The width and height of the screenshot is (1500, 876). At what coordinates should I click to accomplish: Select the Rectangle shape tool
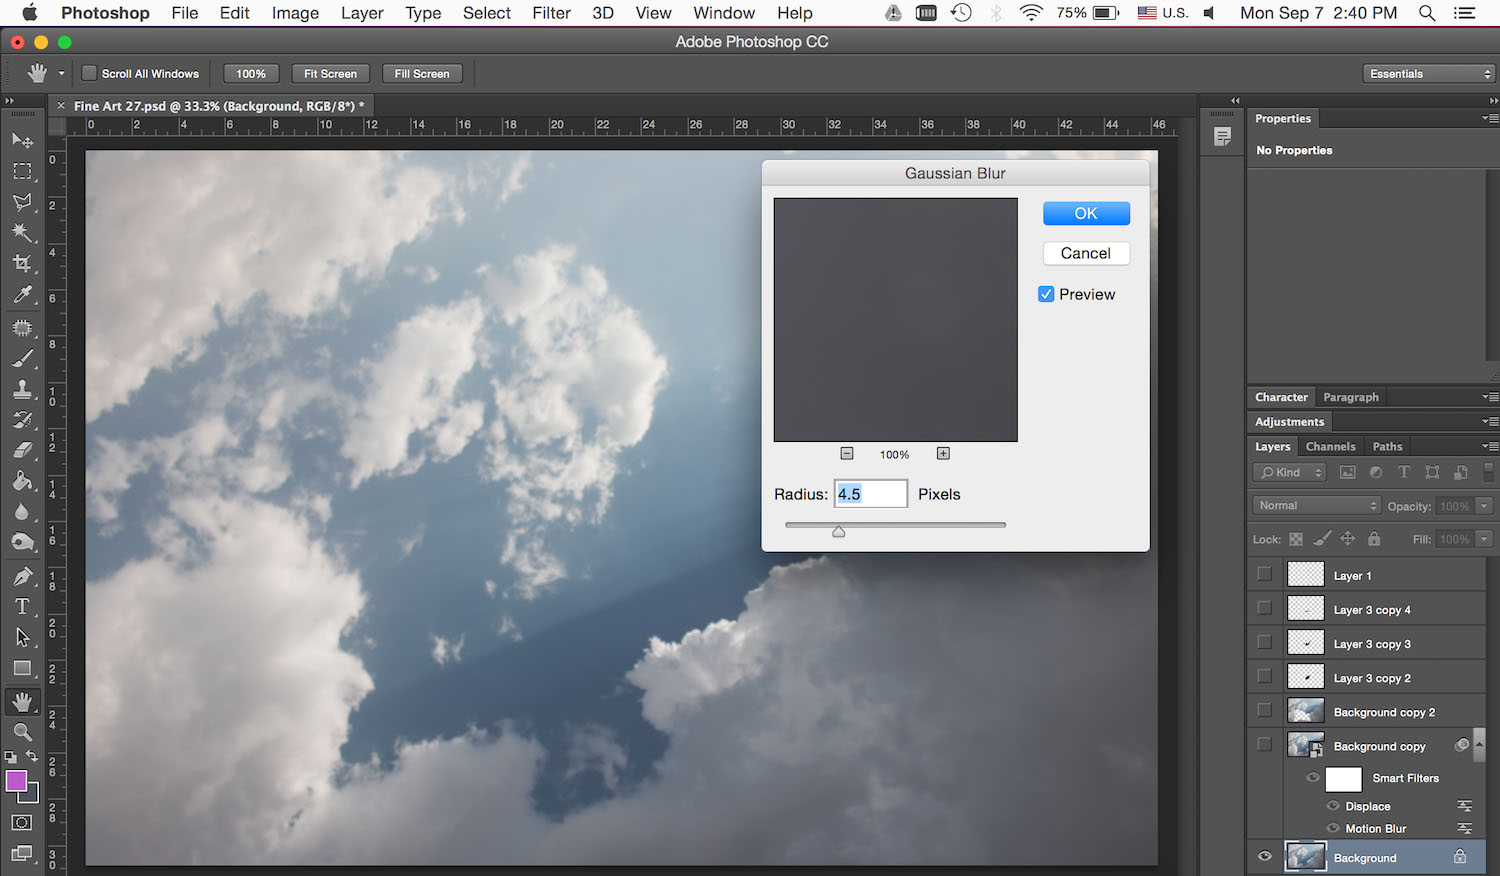pos(22,669)
